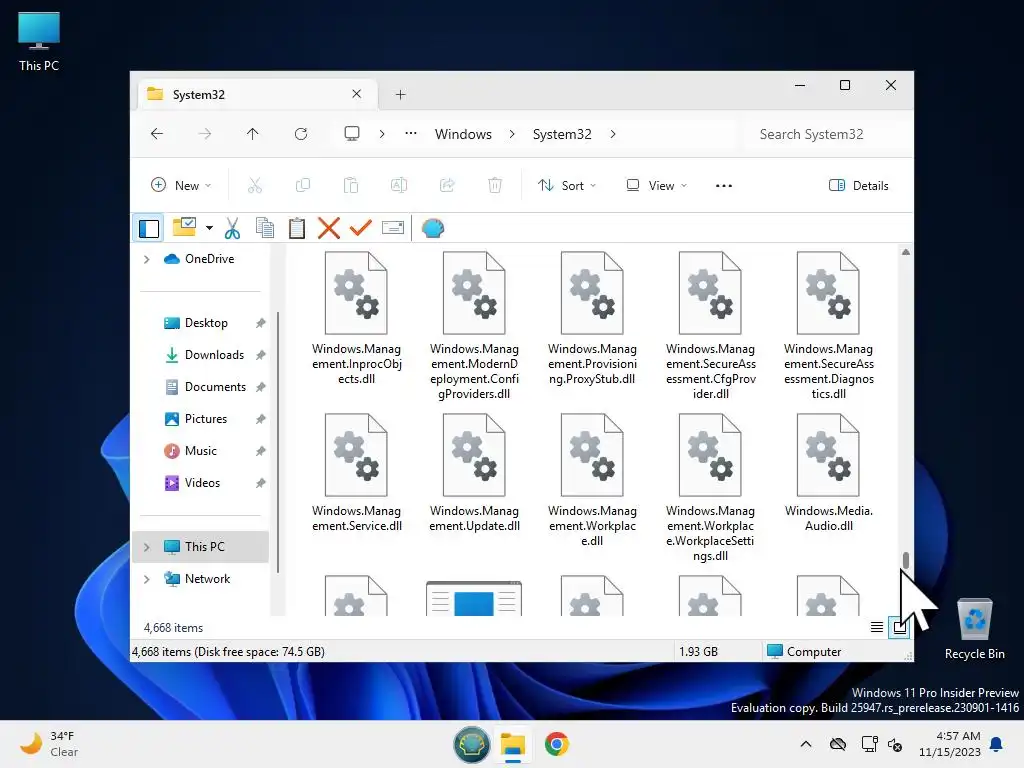Select Windows.Management.InprocObjects.dll file
The width and height of the screenshot is (1024, 768).
[x=357, y=318]
